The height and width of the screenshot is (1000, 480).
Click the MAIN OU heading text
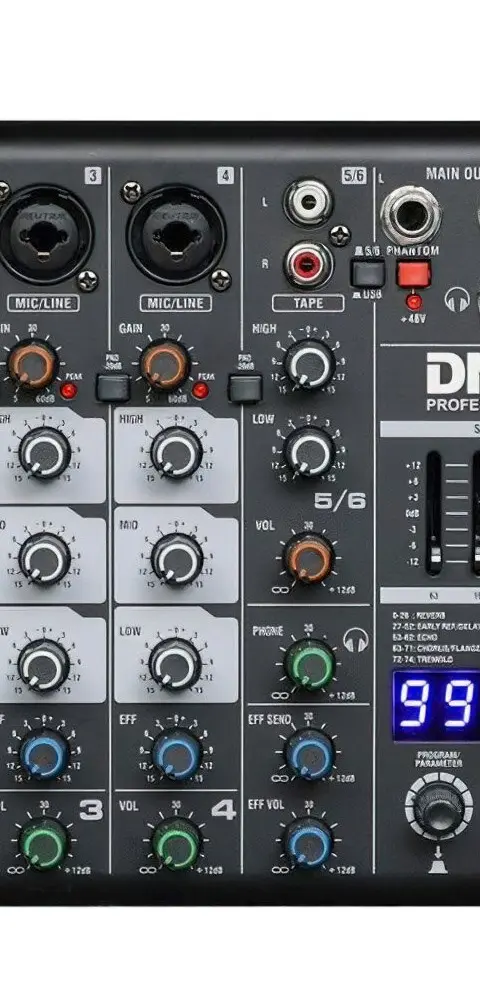click(x=453, y=173)
